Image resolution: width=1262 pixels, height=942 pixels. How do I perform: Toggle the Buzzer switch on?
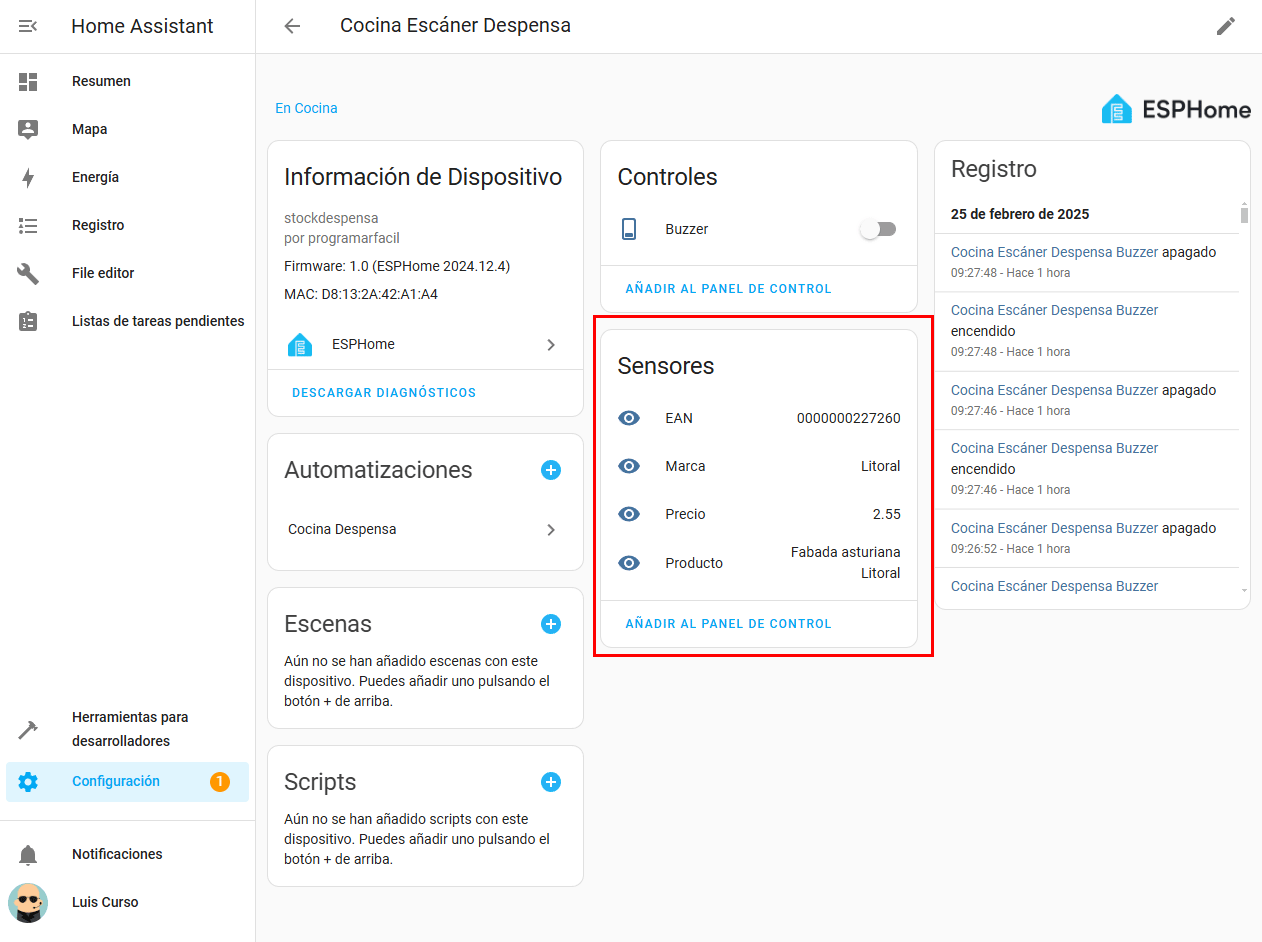[x=878, y=229]
